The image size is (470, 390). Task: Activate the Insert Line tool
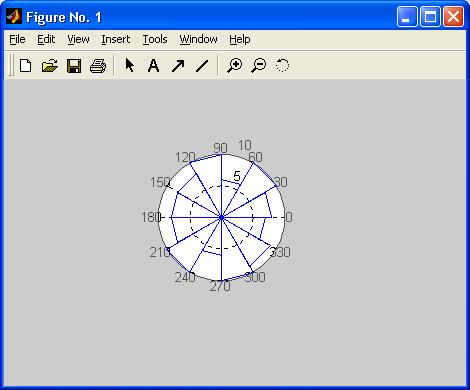[x=202, y=65]
